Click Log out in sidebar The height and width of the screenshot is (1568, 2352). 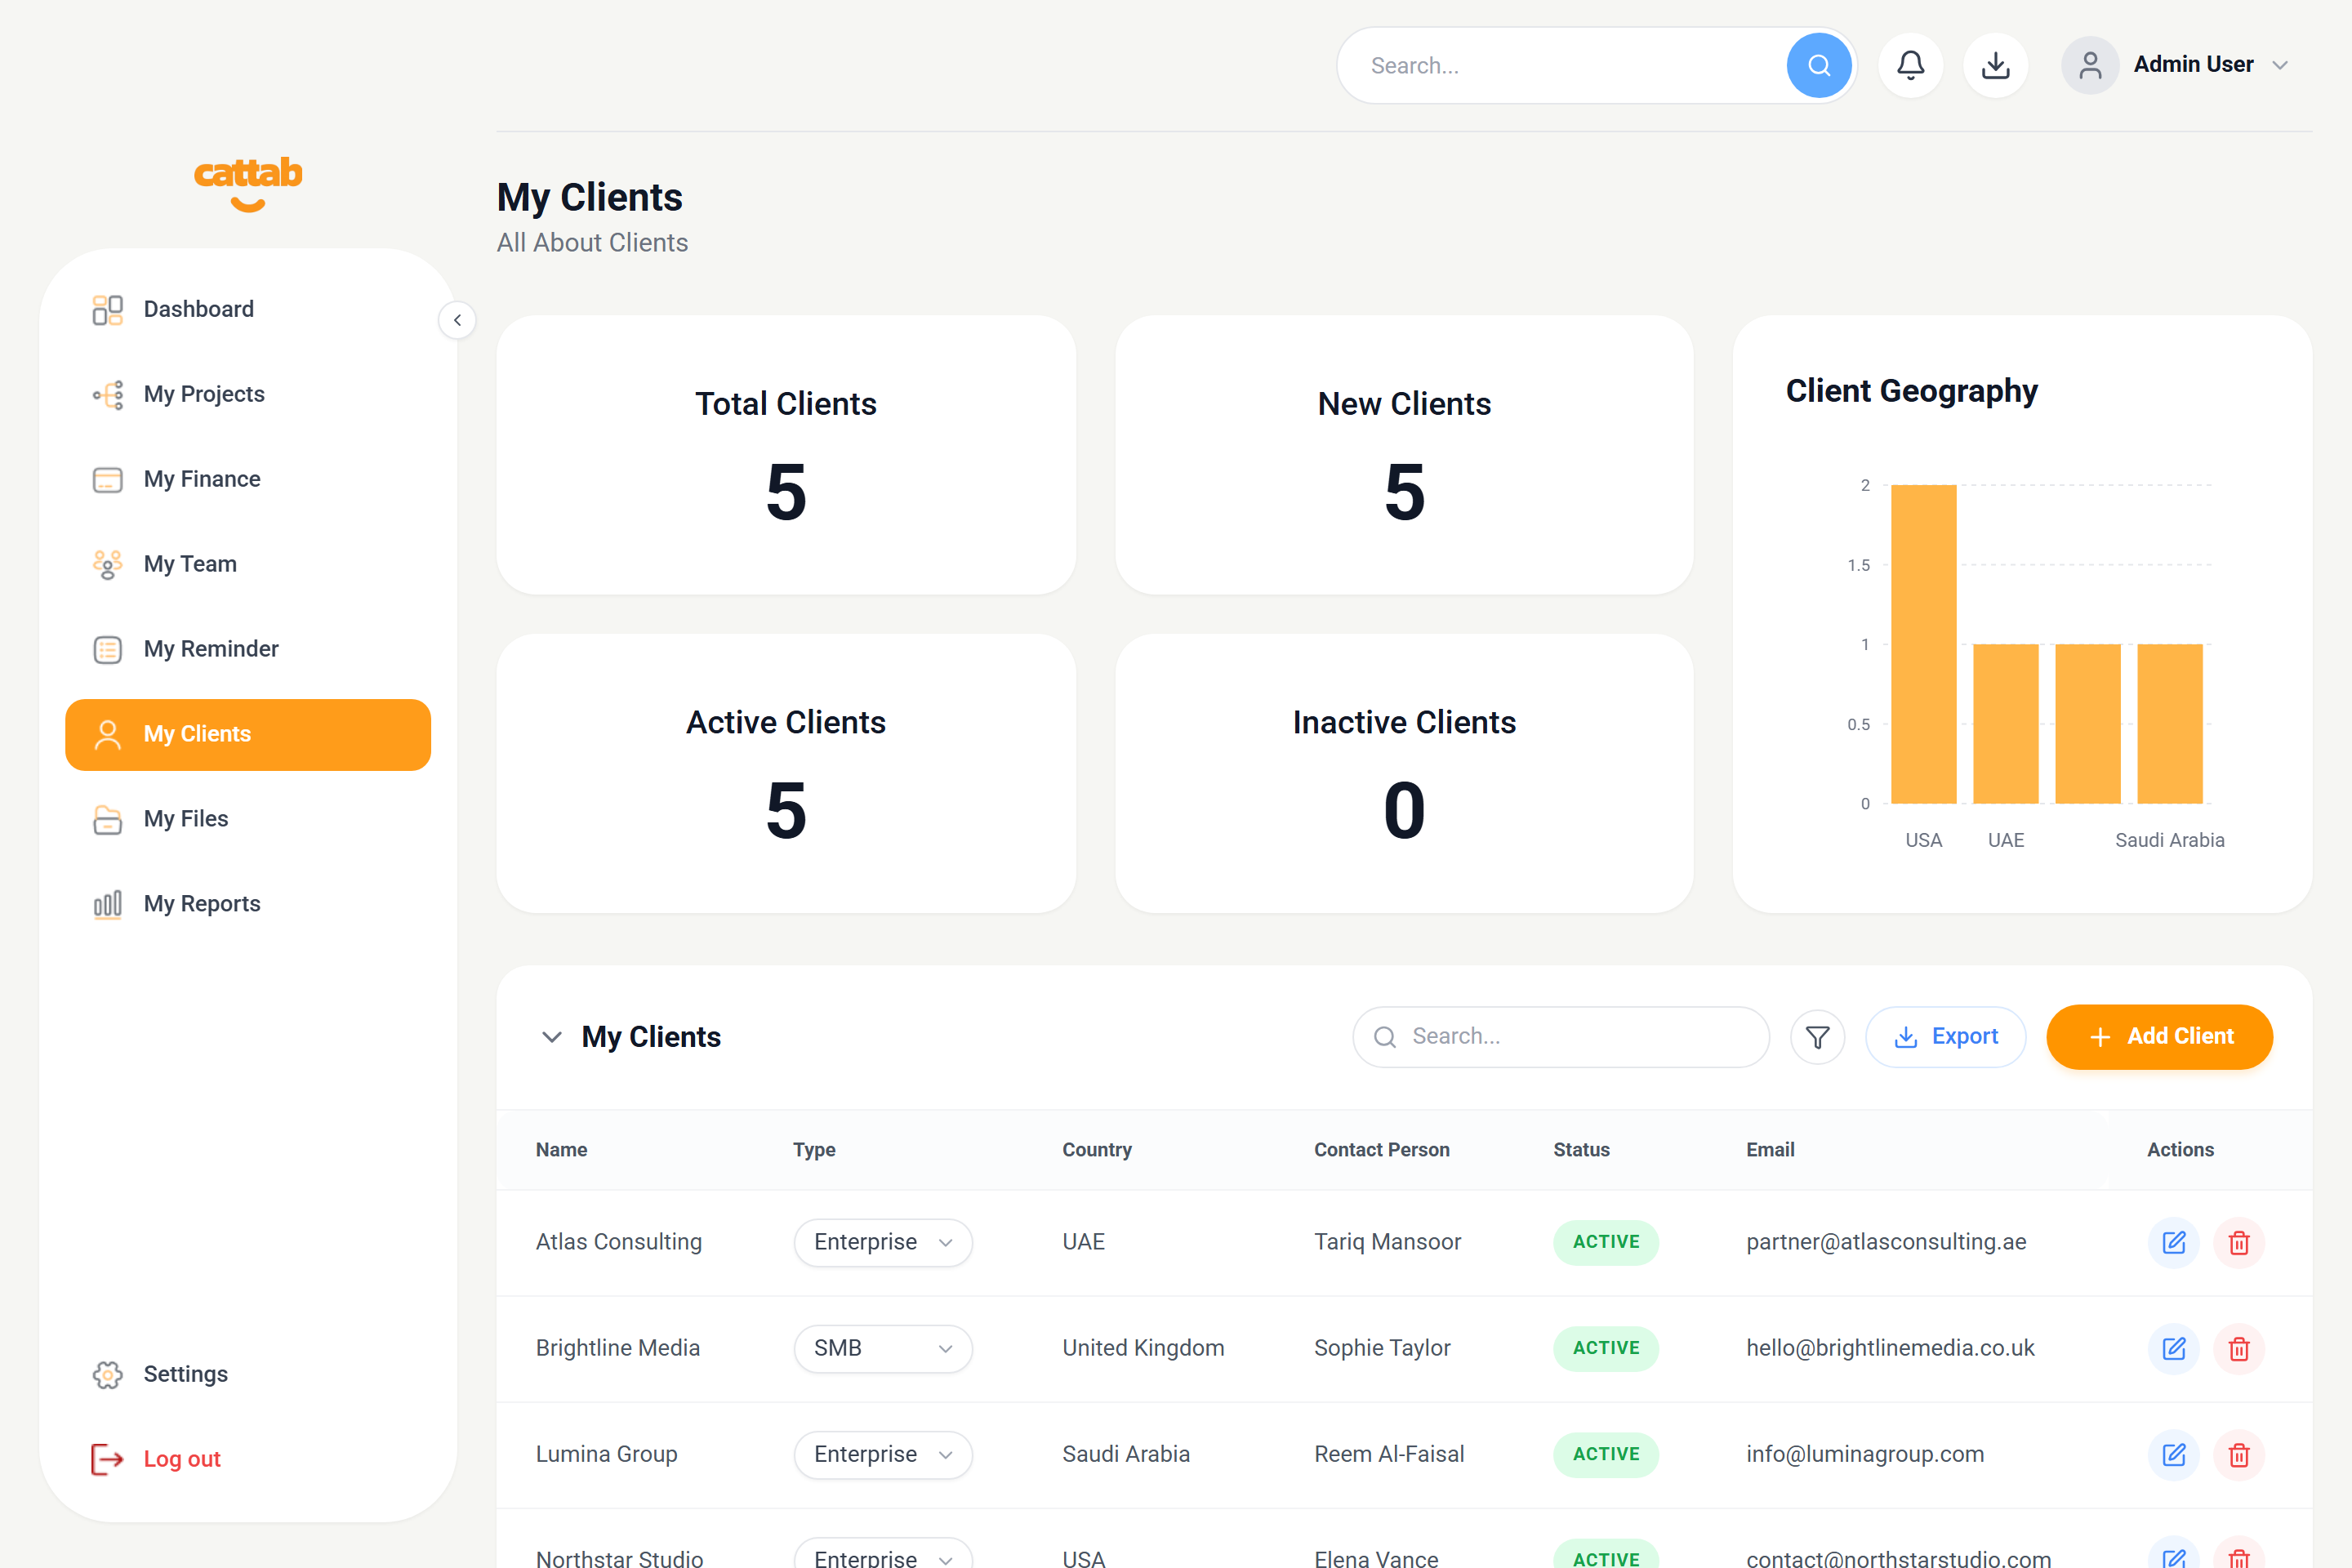click(248, 1460)
